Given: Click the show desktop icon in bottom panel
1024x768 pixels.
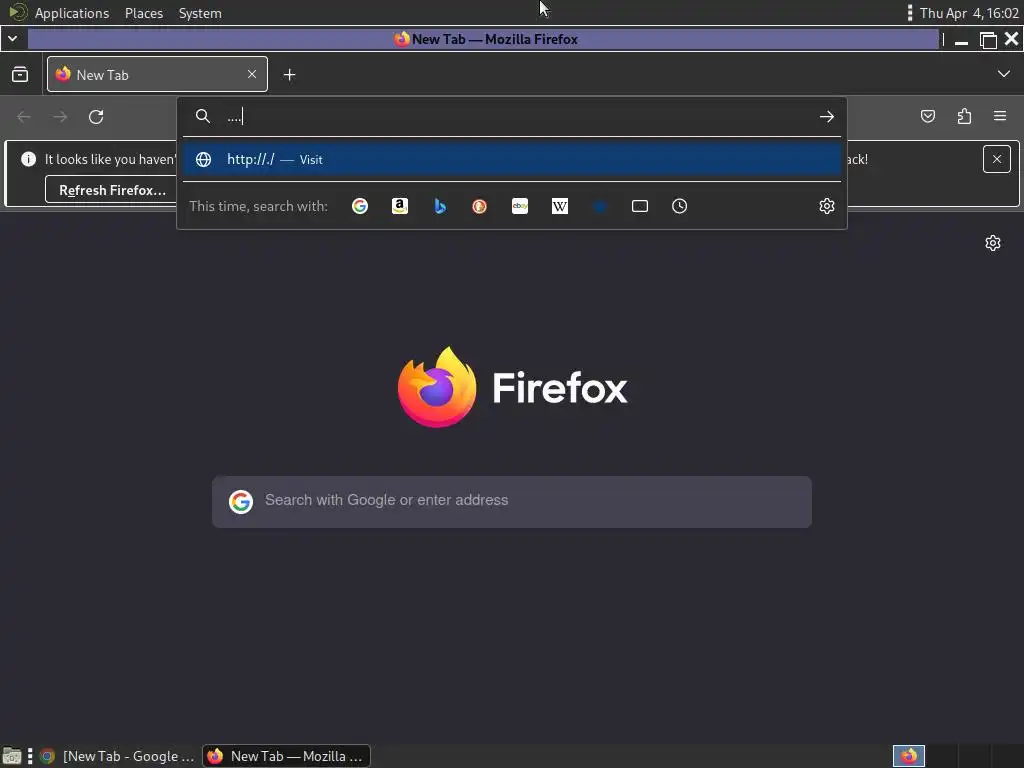Looking at the screenshot, I should coord(12,756).
